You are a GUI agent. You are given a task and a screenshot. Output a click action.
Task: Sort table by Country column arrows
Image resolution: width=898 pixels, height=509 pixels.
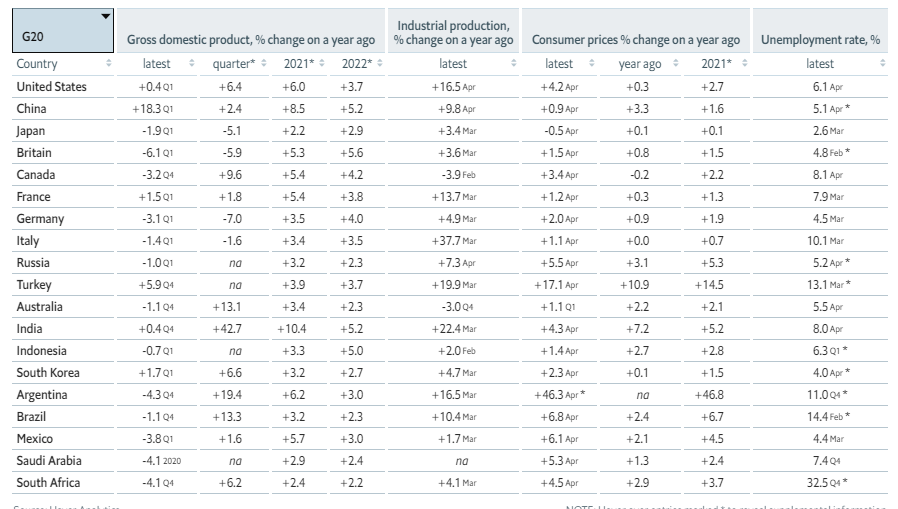pyautogui.click(x=109, y=64)
